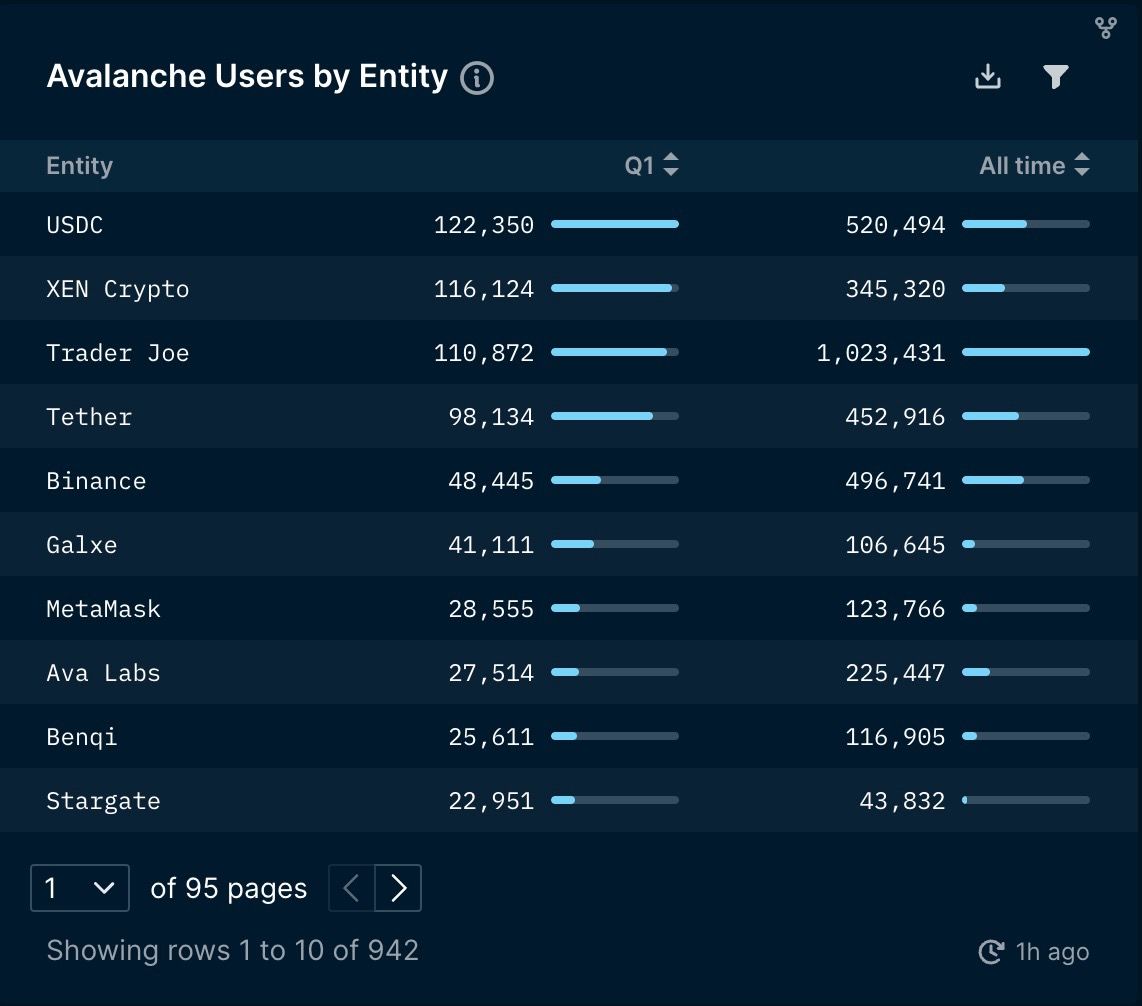The width and height of the screenshot is (1142, 1006).
Task: Download the Avalanche Users data
Action: coord(988,76)
